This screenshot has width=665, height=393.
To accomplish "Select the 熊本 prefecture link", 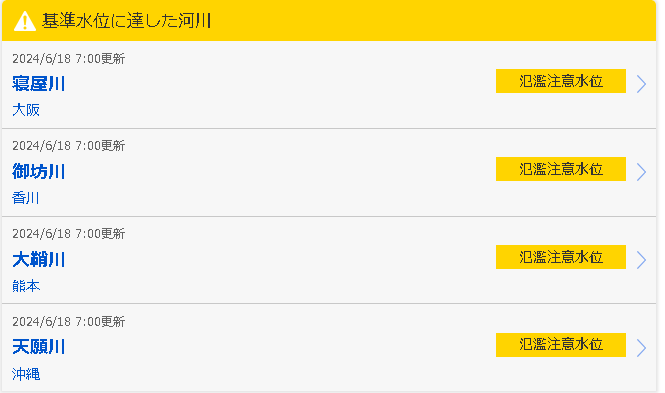I will pyautogui.click(x=26, y=286).
